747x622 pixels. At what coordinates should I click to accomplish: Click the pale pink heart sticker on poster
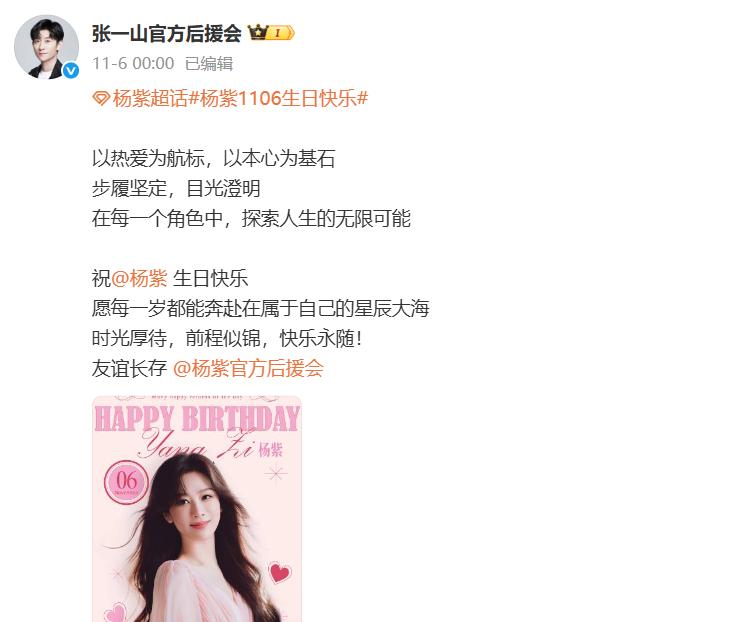tap(116, 612)
